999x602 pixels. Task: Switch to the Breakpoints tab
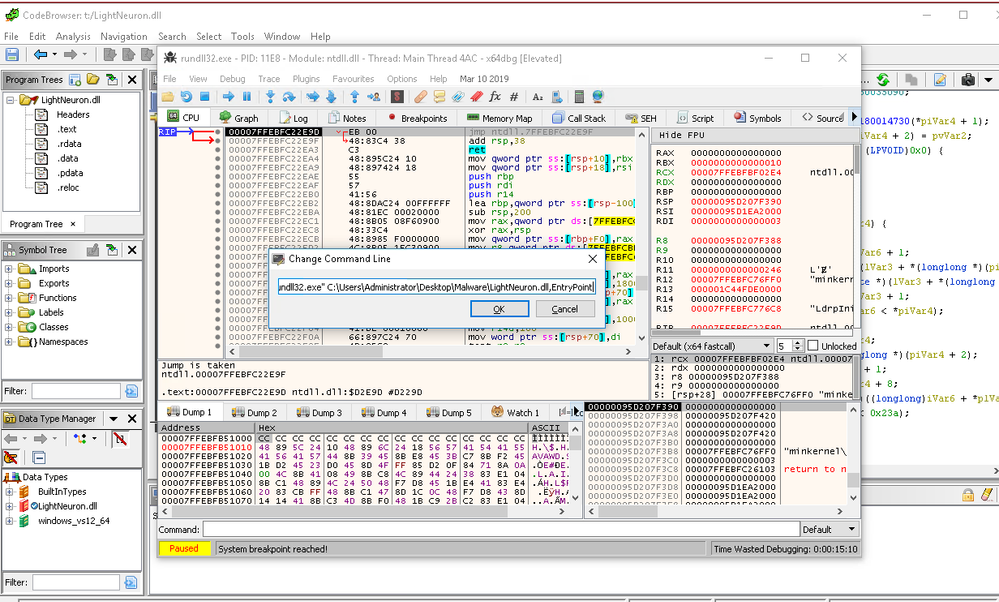pos(417,118)
